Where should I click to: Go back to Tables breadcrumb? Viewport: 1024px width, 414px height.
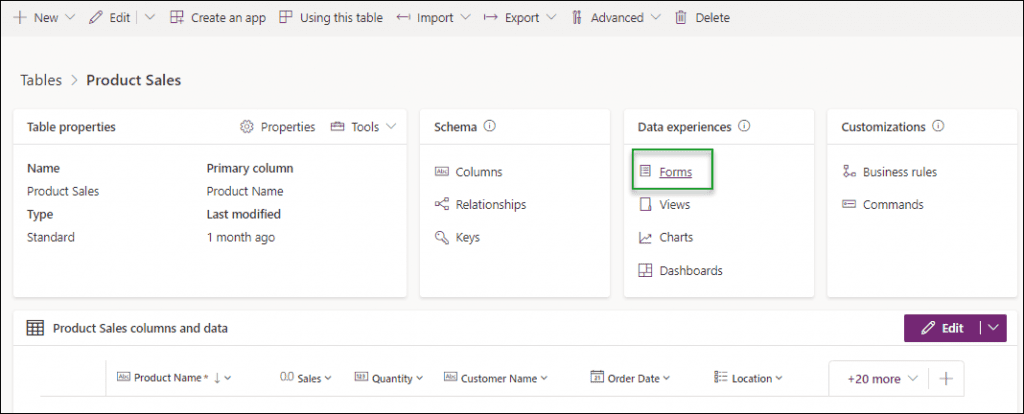tap(41, 80)
